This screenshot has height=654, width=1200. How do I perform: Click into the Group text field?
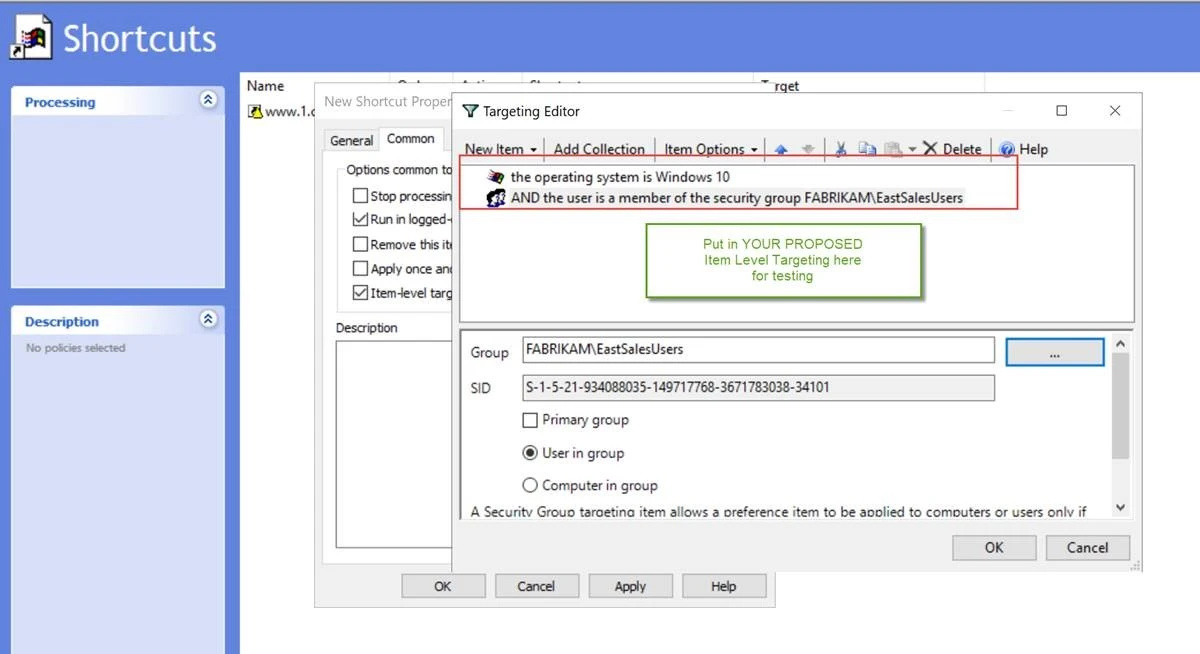757,350
